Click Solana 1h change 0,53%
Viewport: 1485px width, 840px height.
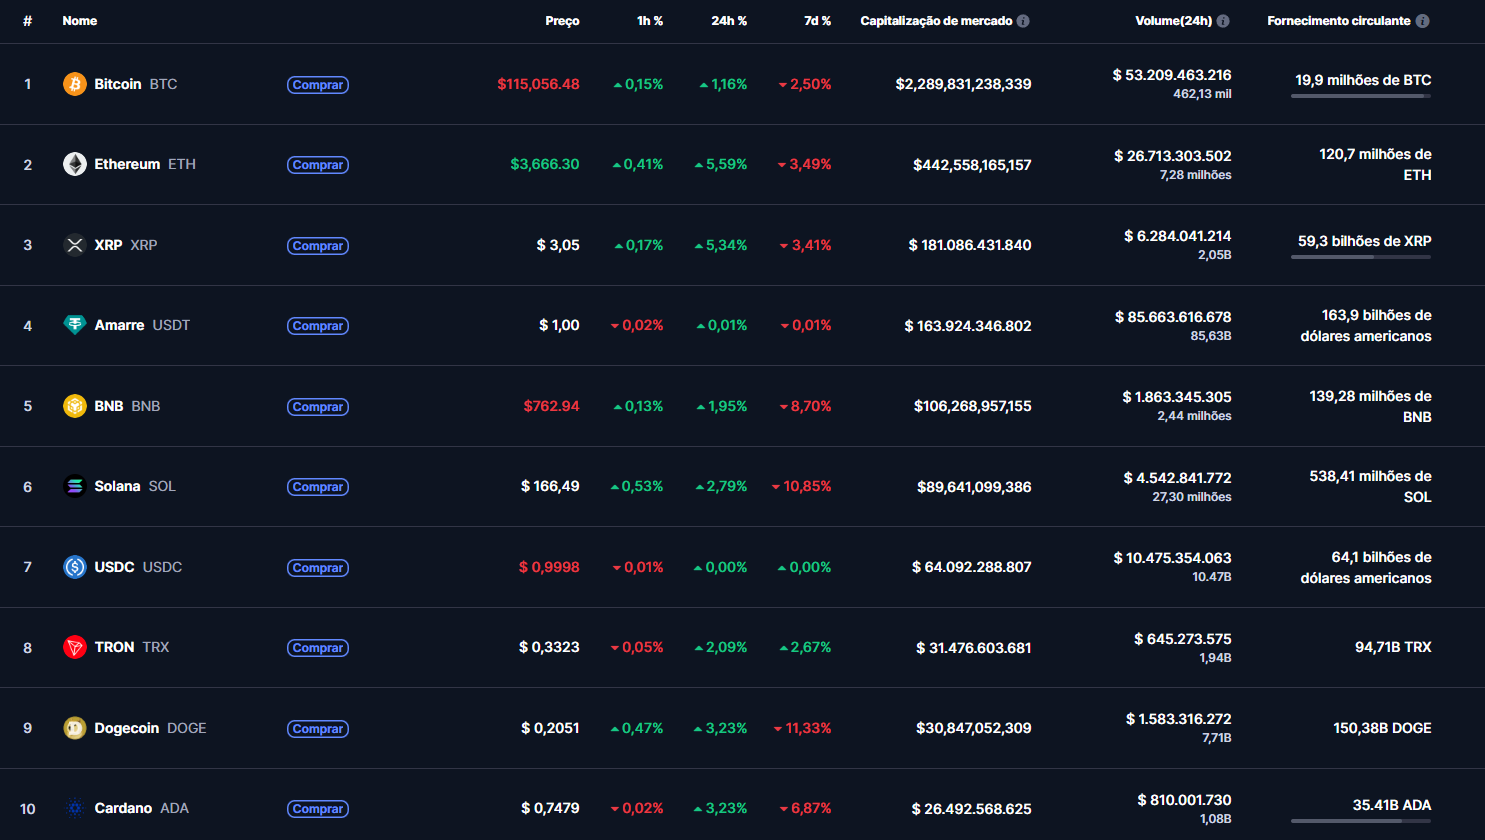tap(637, 486)
